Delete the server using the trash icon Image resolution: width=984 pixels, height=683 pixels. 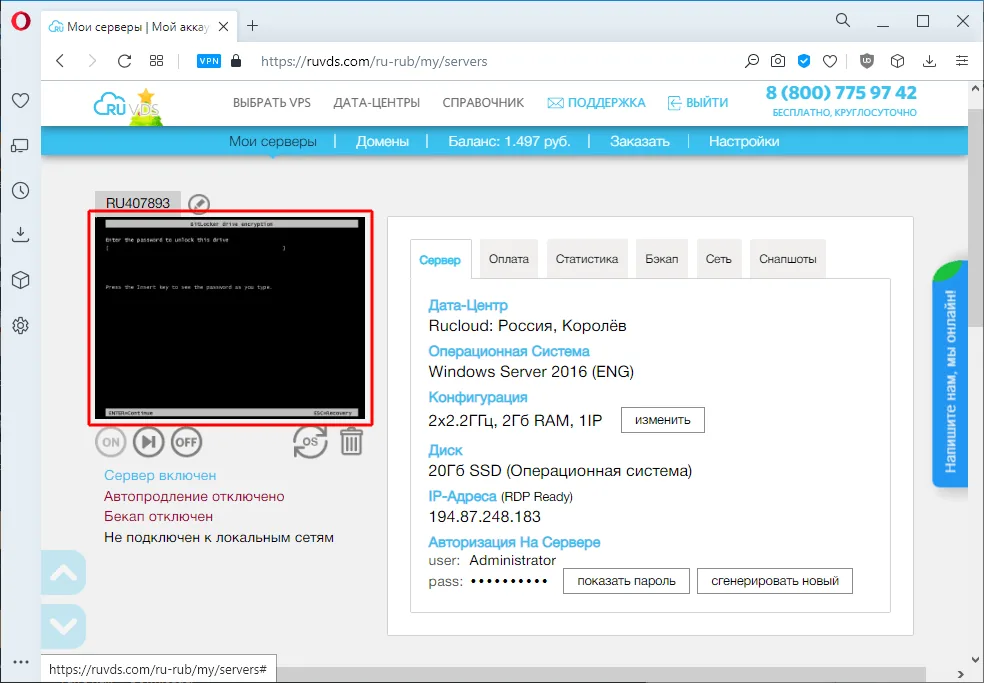point(351,441)
